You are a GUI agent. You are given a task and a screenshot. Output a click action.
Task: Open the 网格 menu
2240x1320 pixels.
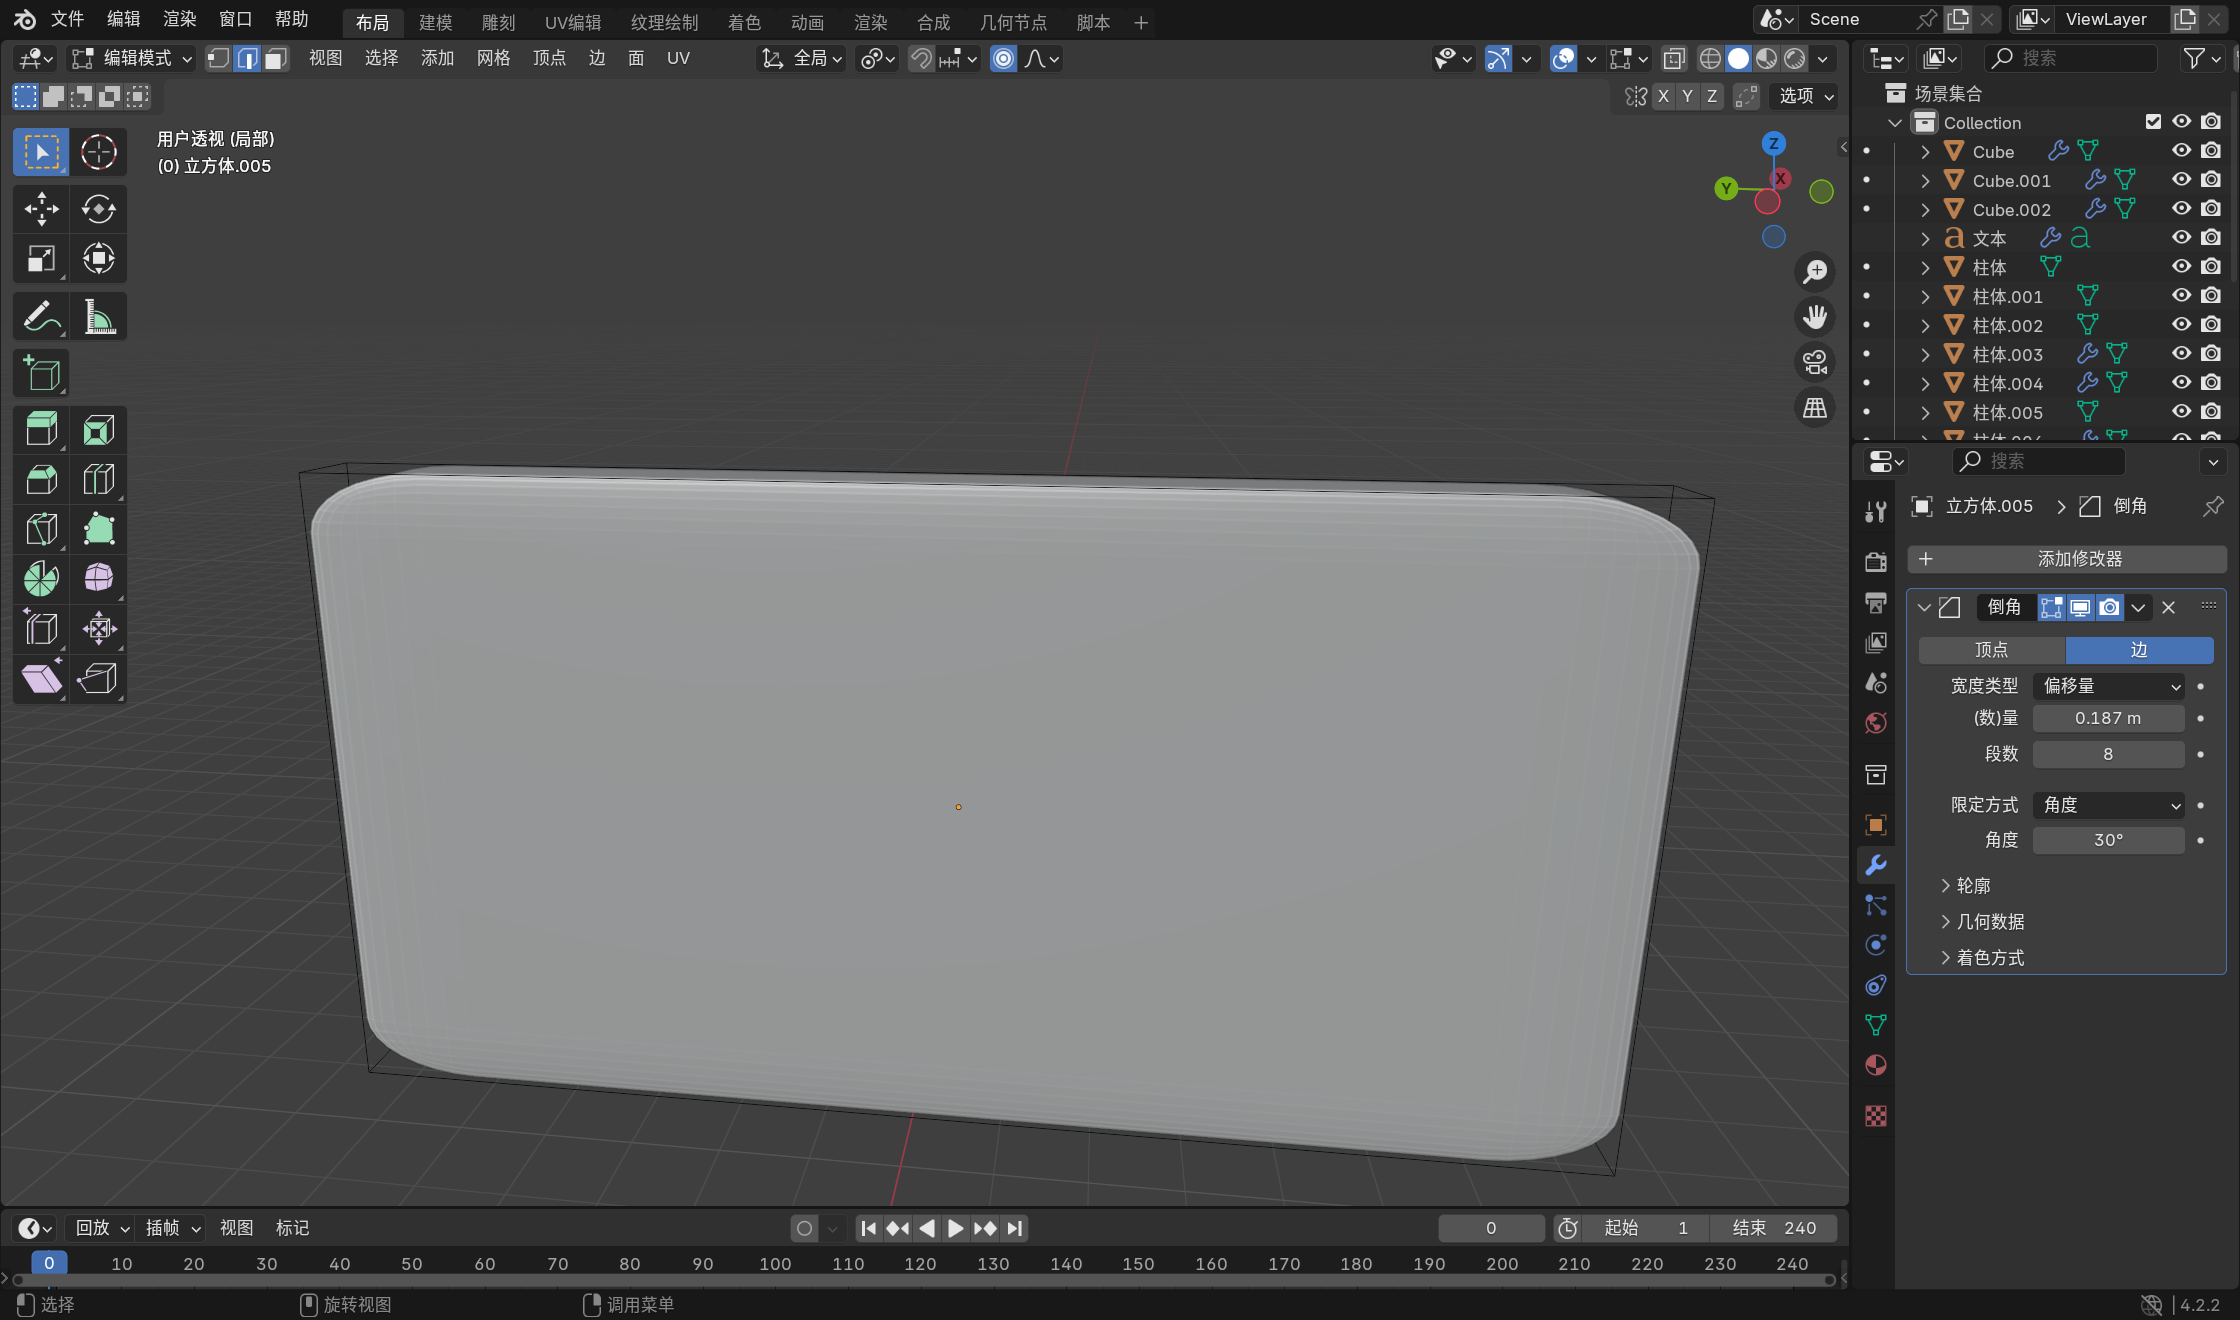point(493,59)
